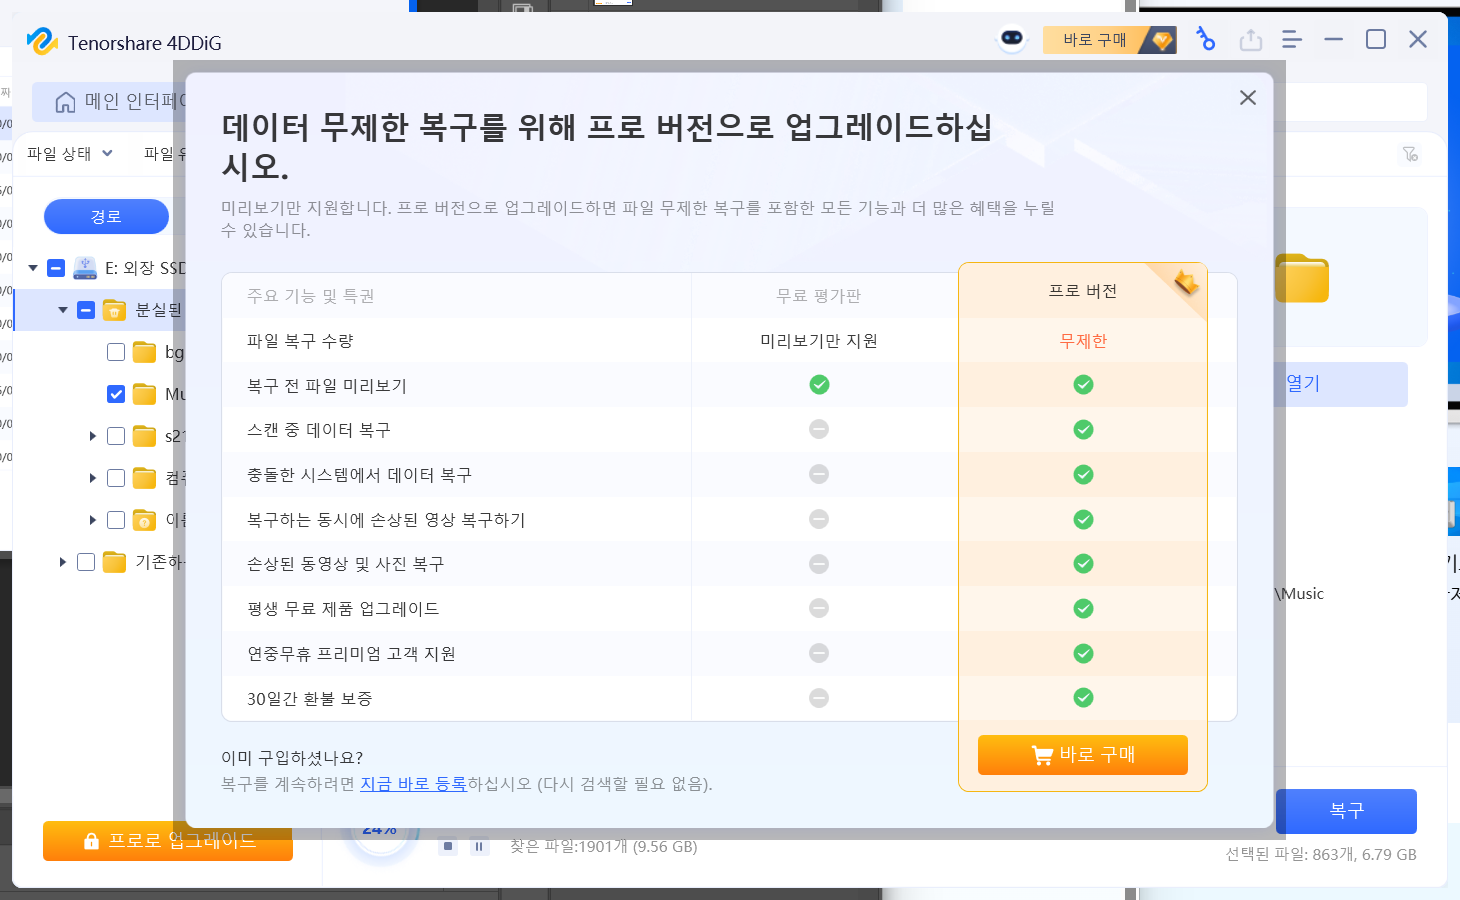Click the Music folder icon in tree
Image resolution: width=1460 pixels, height=900 pixels.
(144, 394)
